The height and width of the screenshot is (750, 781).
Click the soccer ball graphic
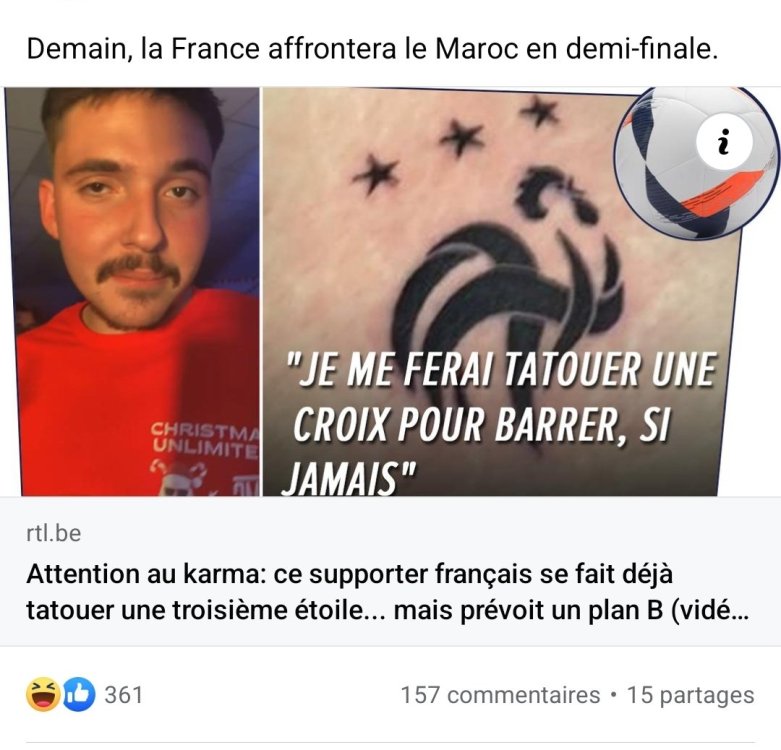[x=696, y=162]
